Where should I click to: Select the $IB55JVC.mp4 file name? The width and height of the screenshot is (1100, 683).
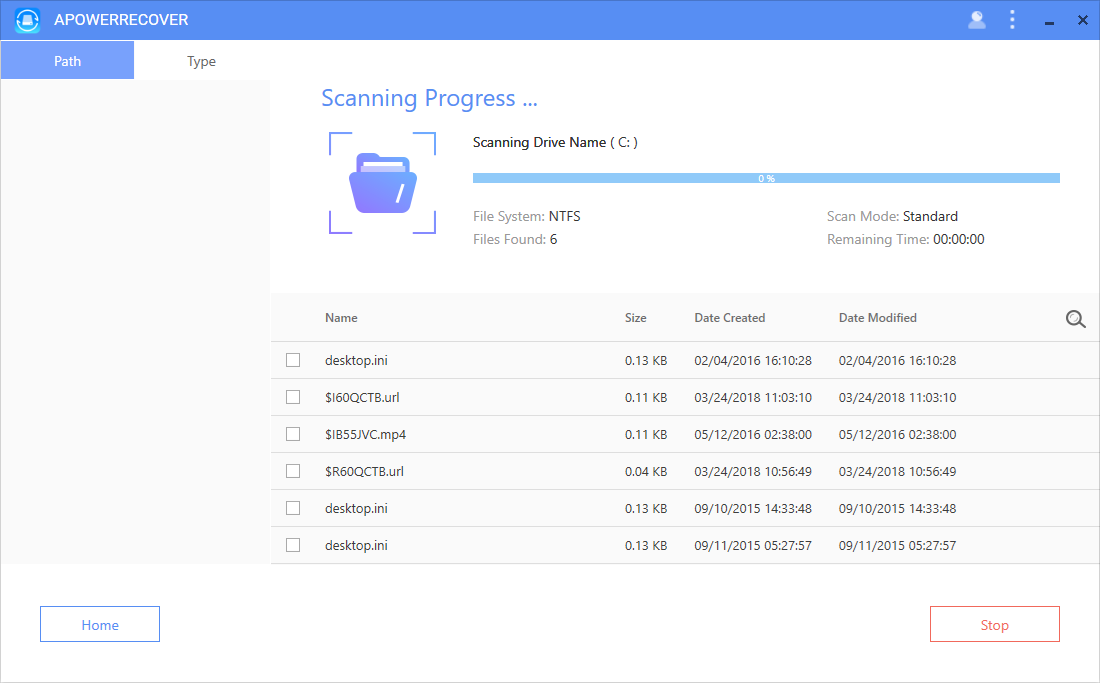coord(365,435)
